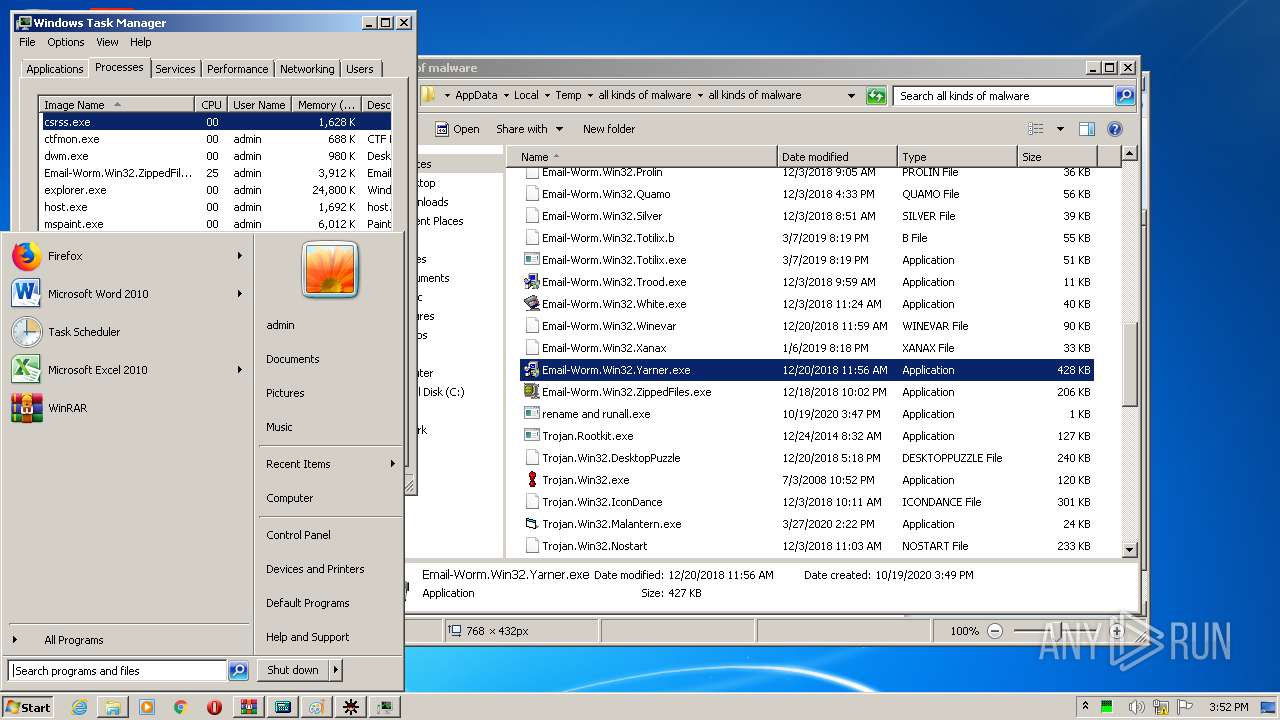Toggle the preview pane icon
The height and width of the screenshot is (720, 1280).
click(x=1087, y=129)
